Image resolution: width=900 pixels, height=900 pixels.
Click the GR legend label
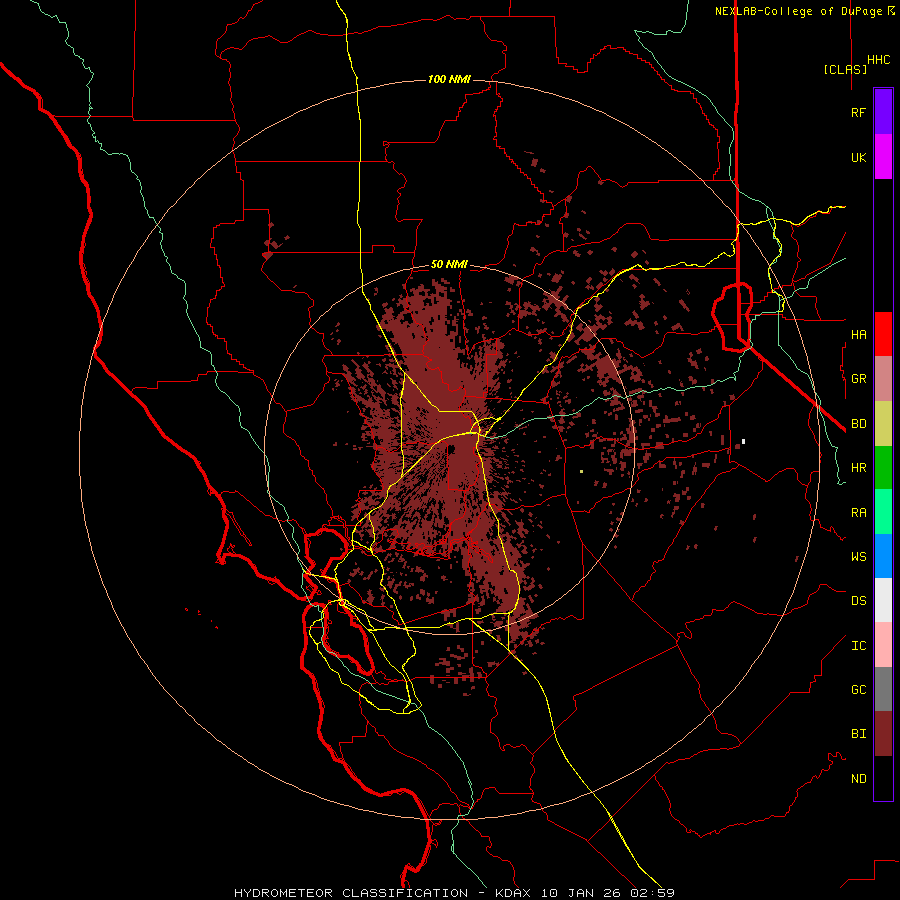point(858,379)
